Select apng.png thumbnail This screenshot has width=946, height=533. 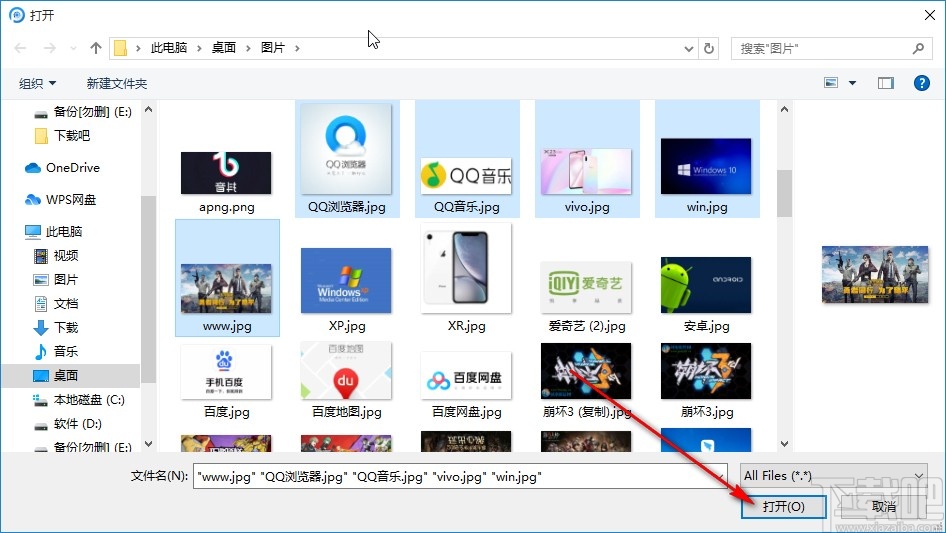coord(226,173)
